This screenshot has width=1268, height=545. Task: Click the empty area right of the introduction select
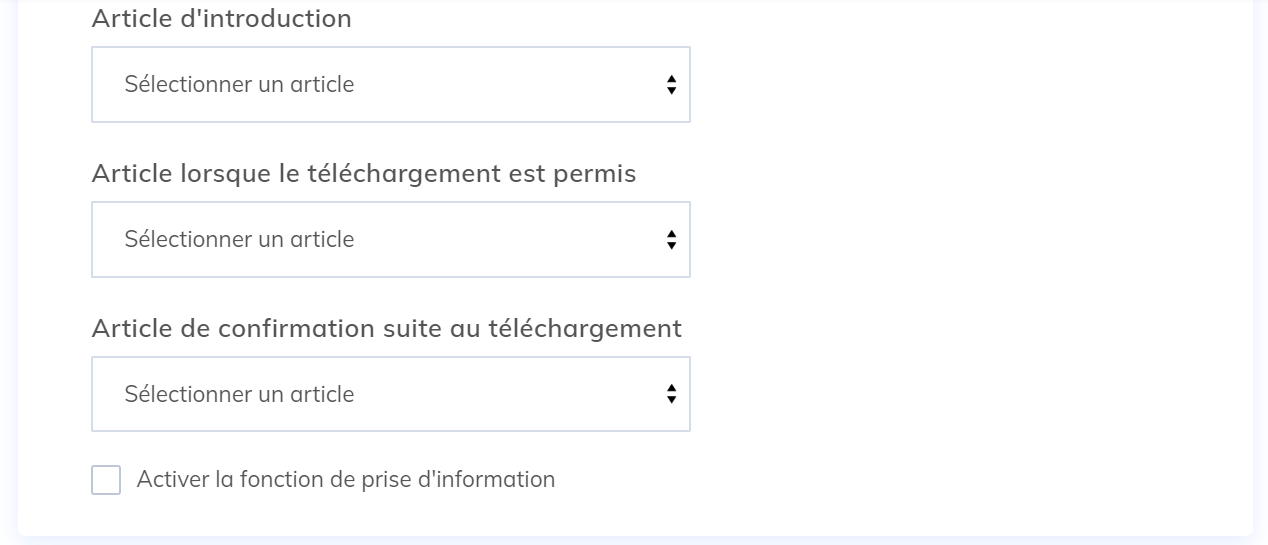click(950, 85)
